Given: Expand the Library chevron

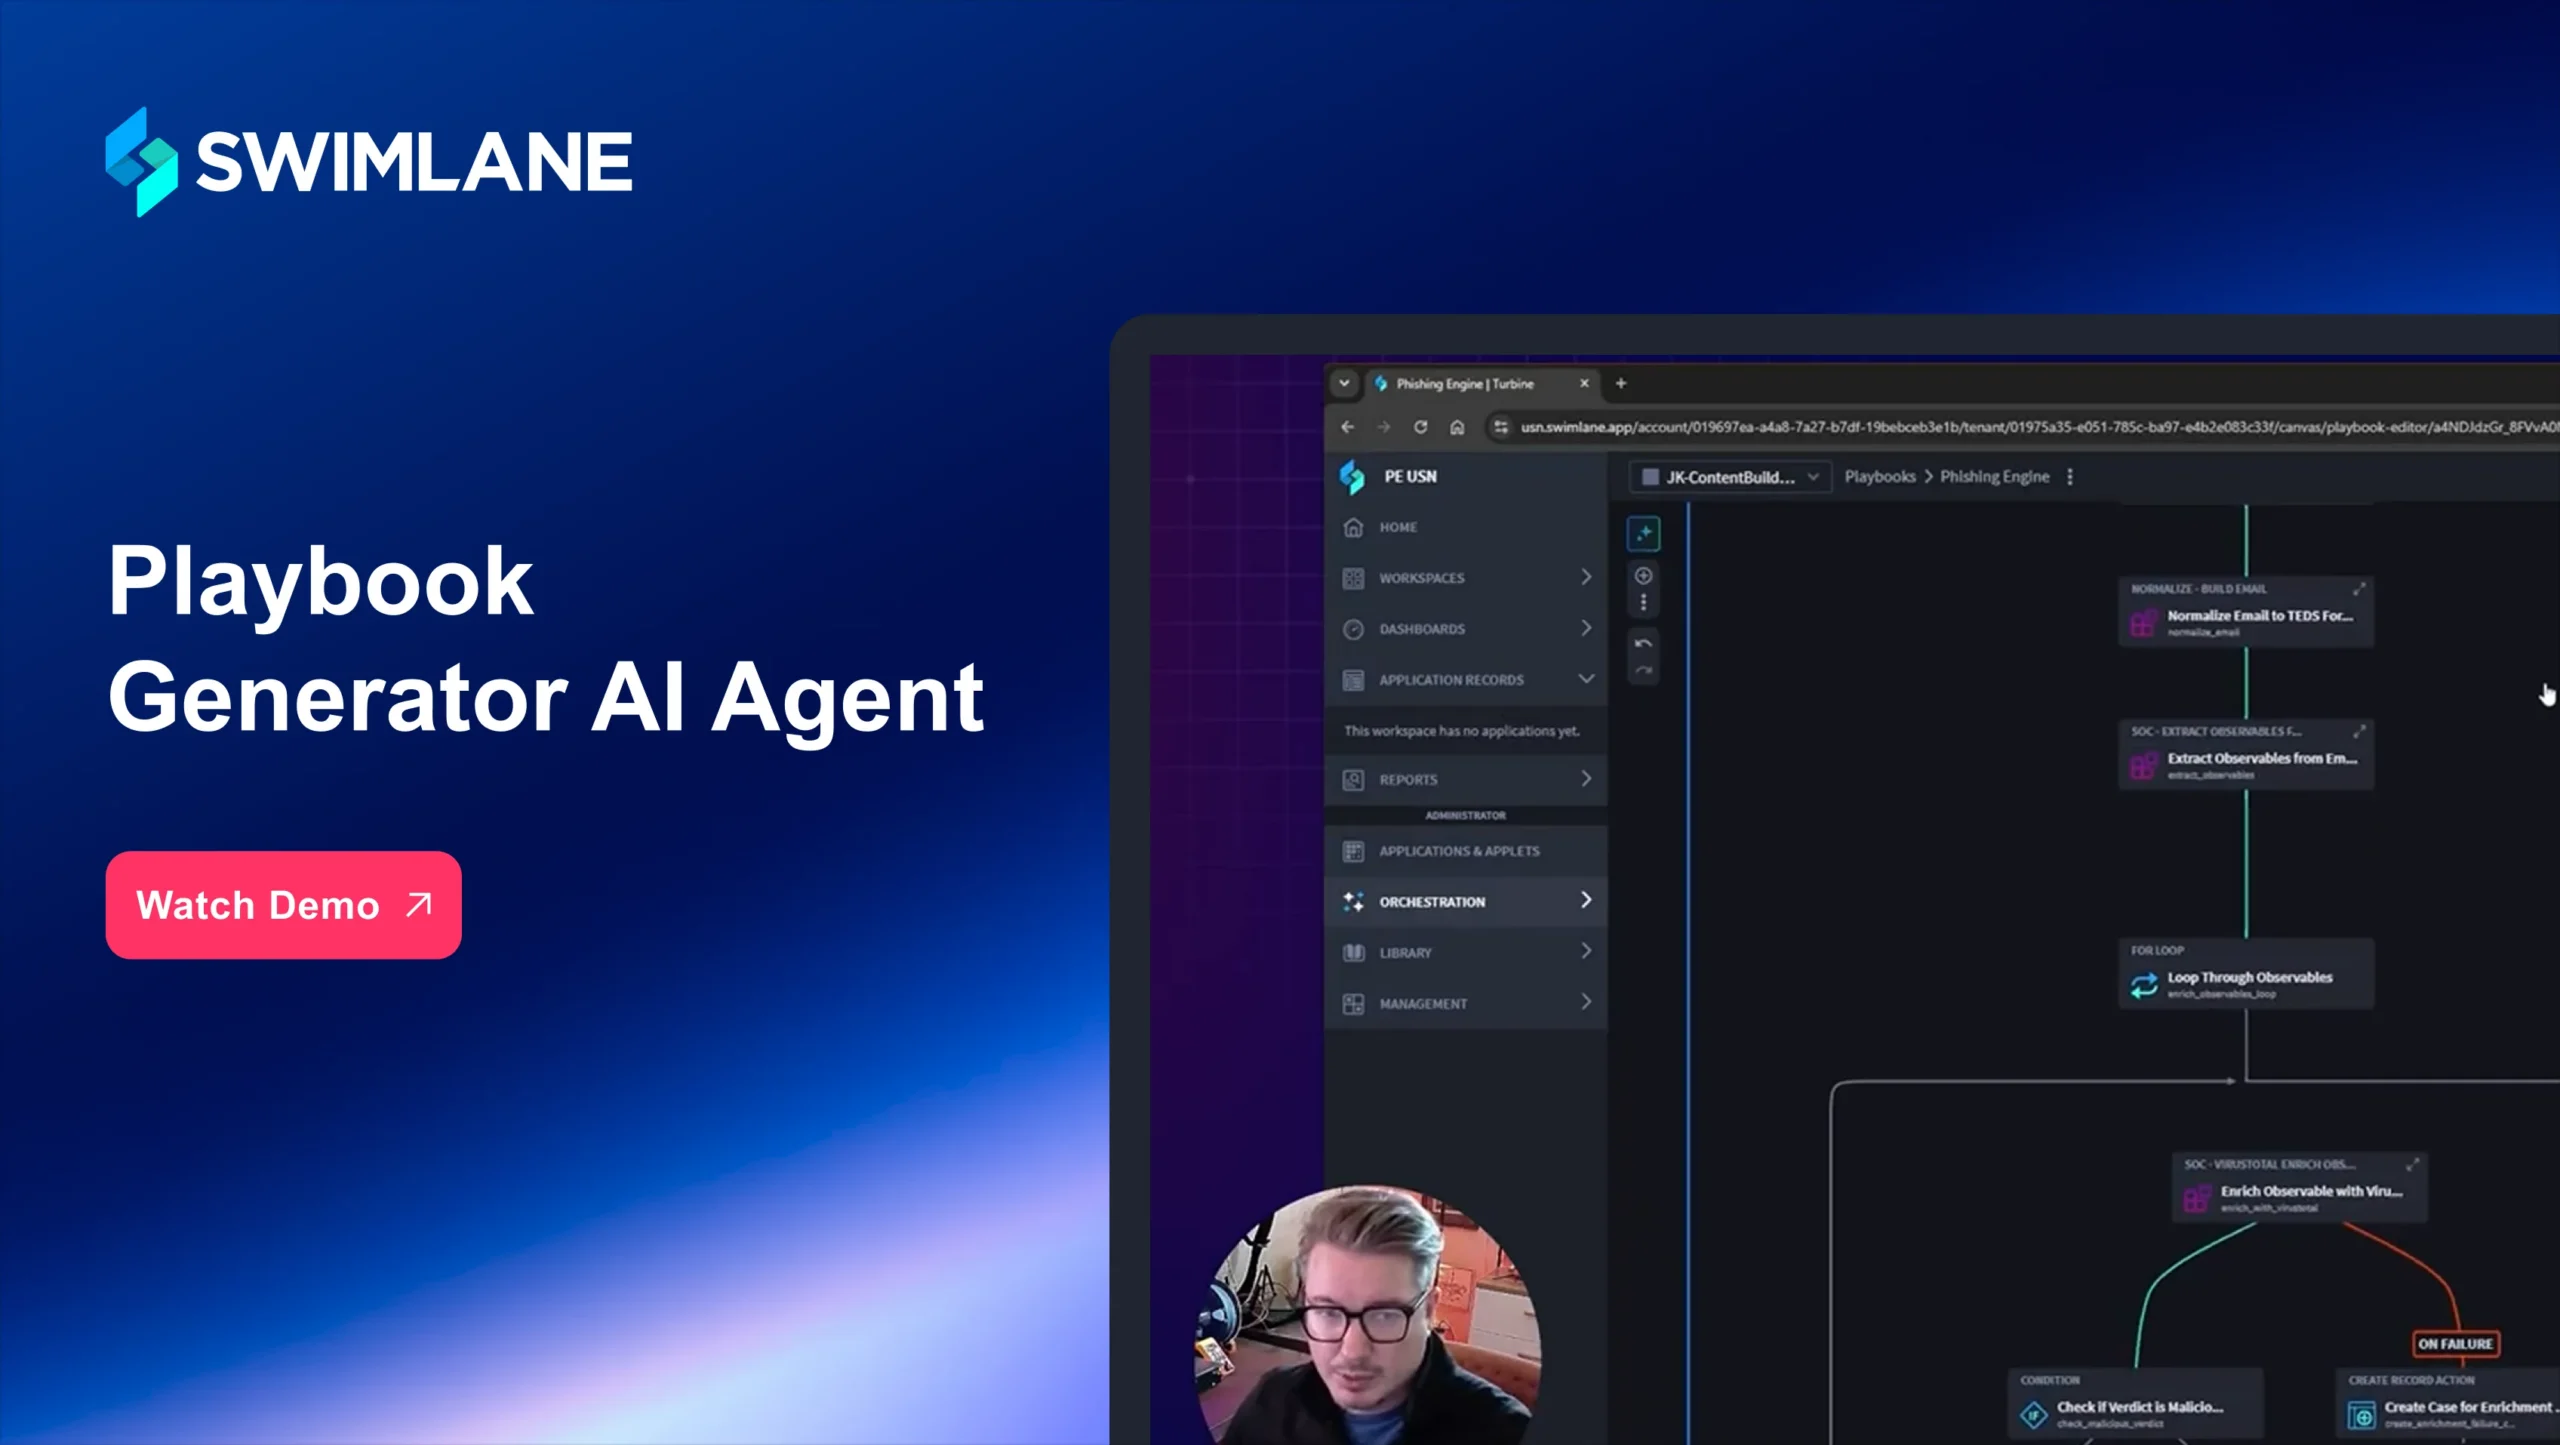Looking at the screenshot, I should click(1586, 952).
